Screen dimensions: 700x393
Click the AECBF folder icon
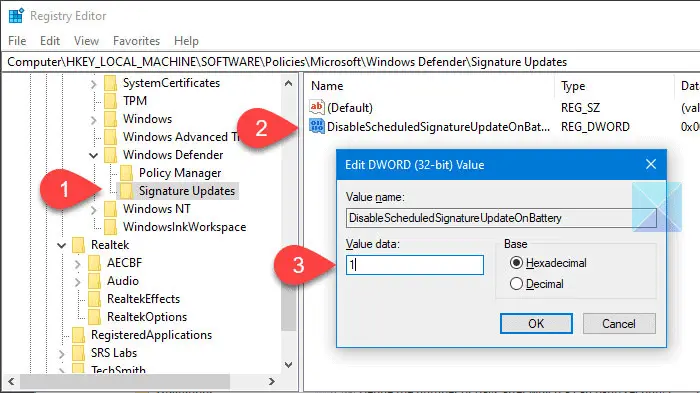(x=94, y=263)
